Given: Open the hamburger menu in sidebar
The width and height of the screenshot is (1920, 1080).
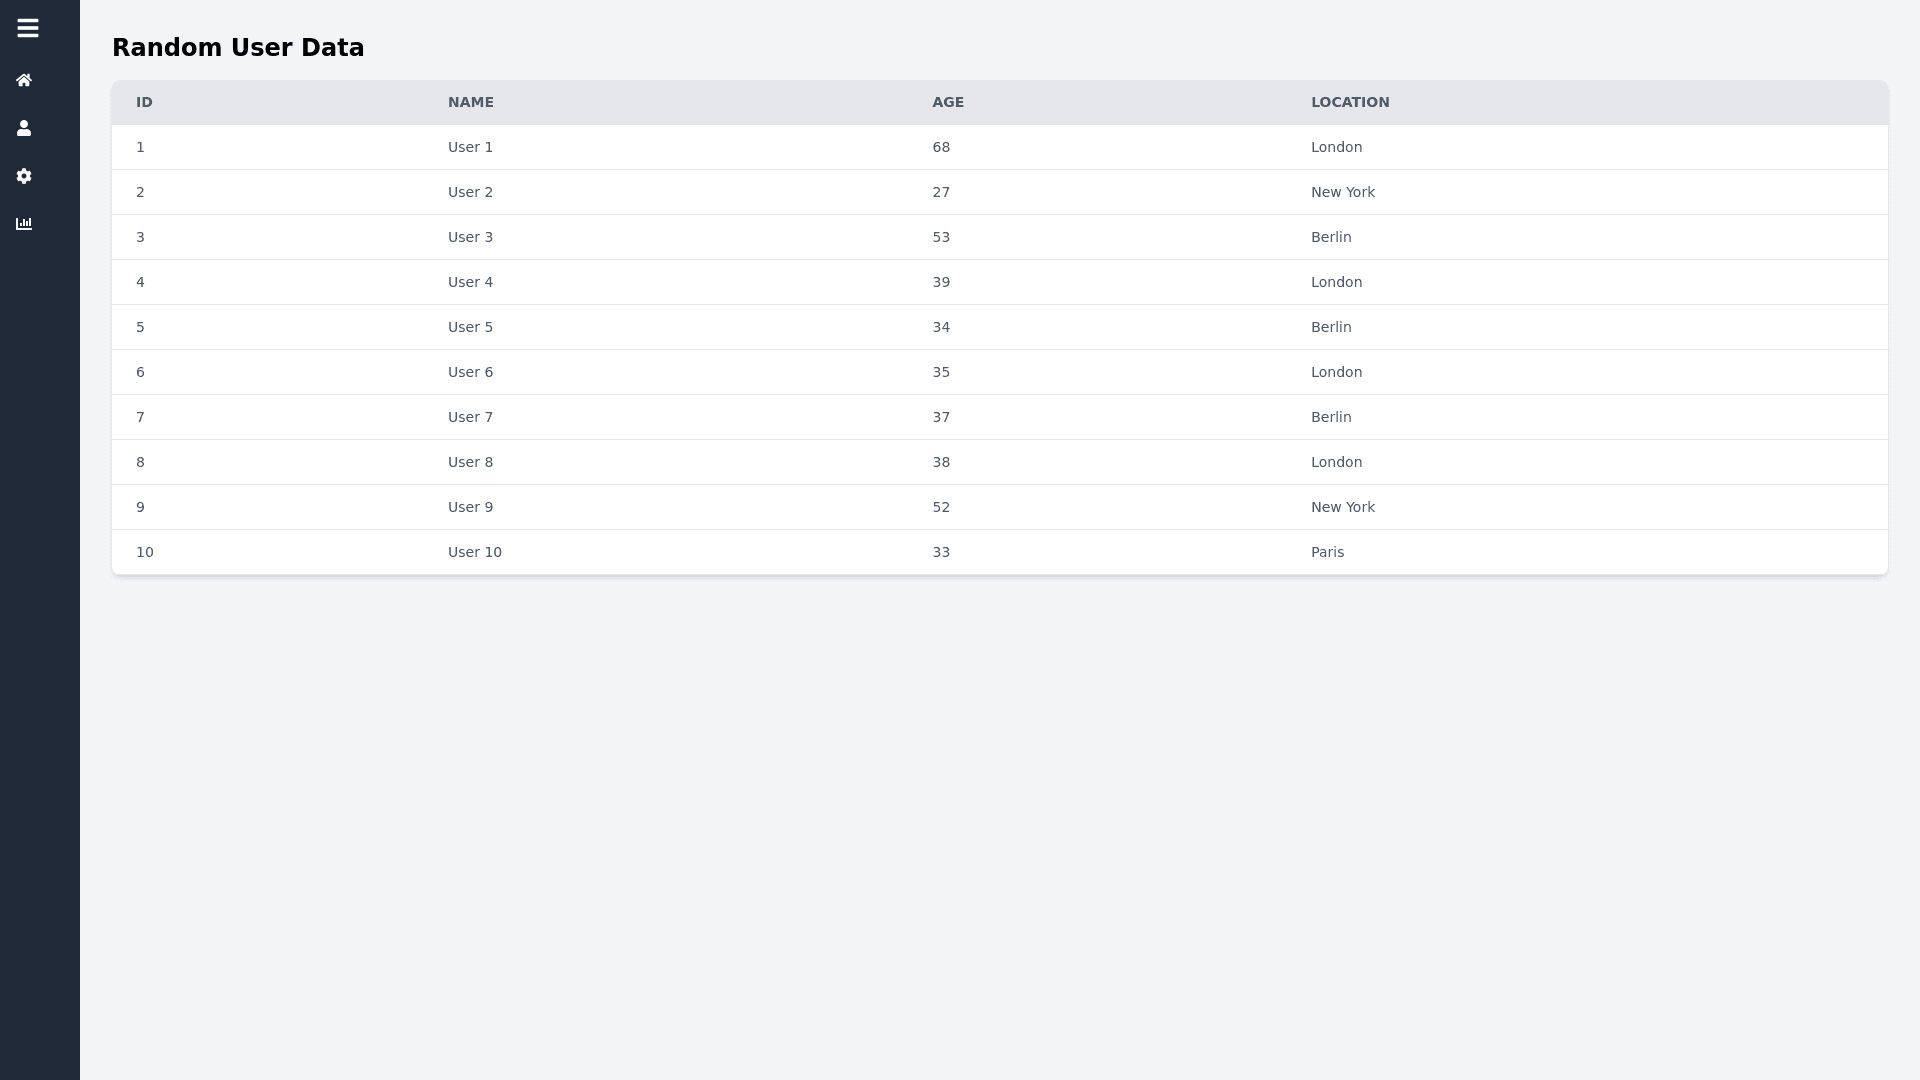Looking at the screenshot, I should point(28,28).
